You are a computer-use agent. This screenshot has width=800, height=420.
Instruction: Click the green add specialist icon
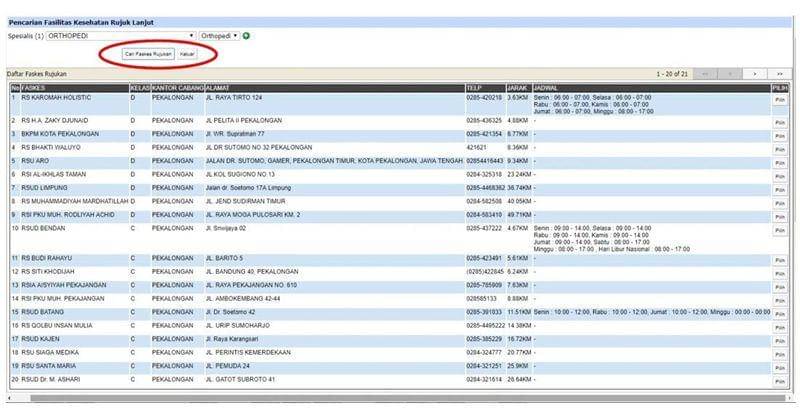tap(246, 36)
